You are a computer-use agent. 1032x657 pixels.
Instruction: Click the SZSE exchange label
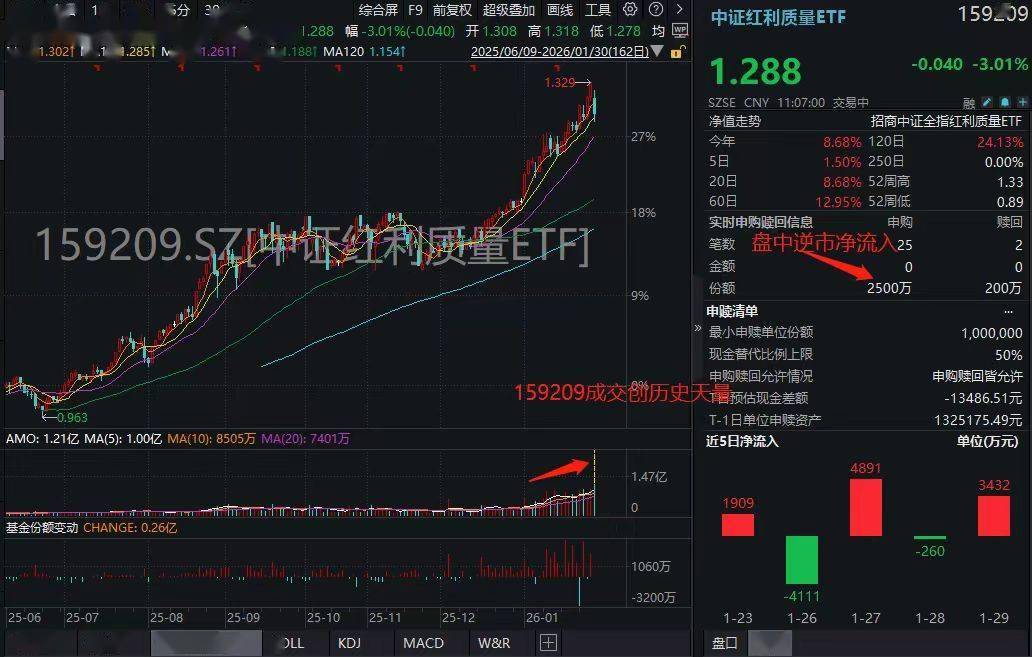(x=722, y=103)
